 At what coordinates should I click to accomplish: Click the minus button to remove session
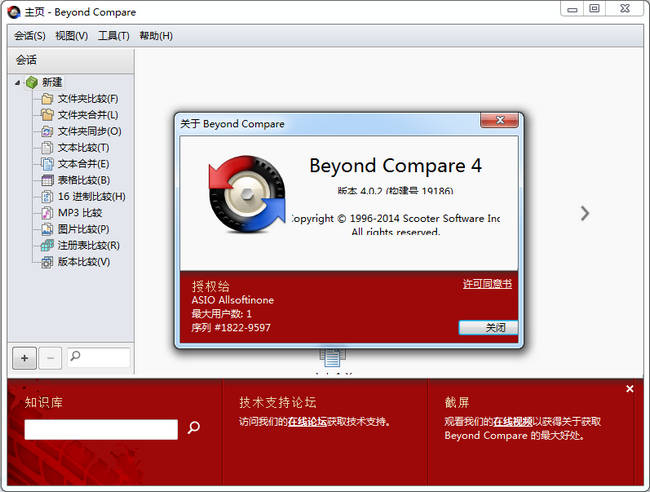click(50, 358)
